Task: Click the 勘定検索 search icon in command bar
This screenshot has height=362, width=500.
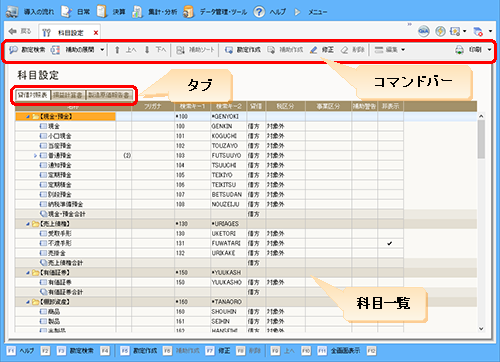Action: pos(13,50)
